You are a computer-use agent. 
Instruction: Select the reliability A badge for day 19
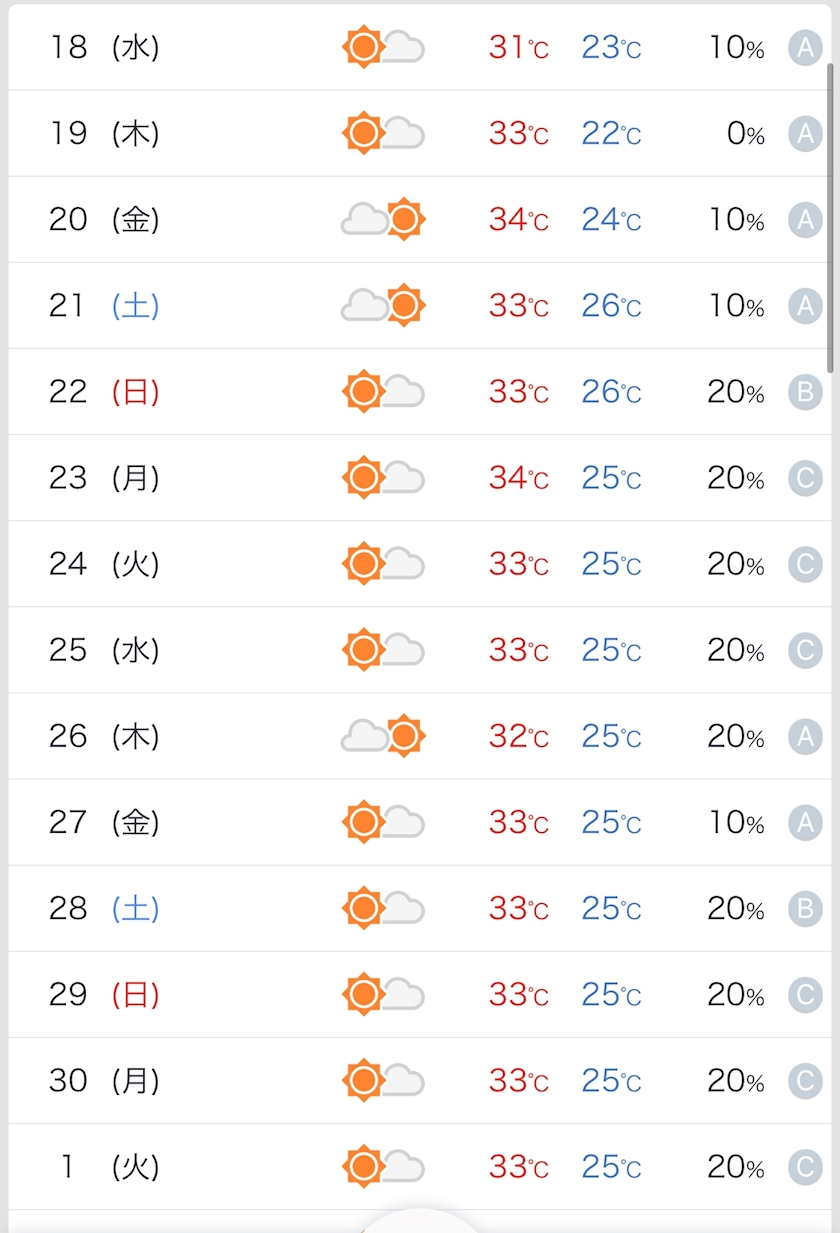click(x=805, y=134)
